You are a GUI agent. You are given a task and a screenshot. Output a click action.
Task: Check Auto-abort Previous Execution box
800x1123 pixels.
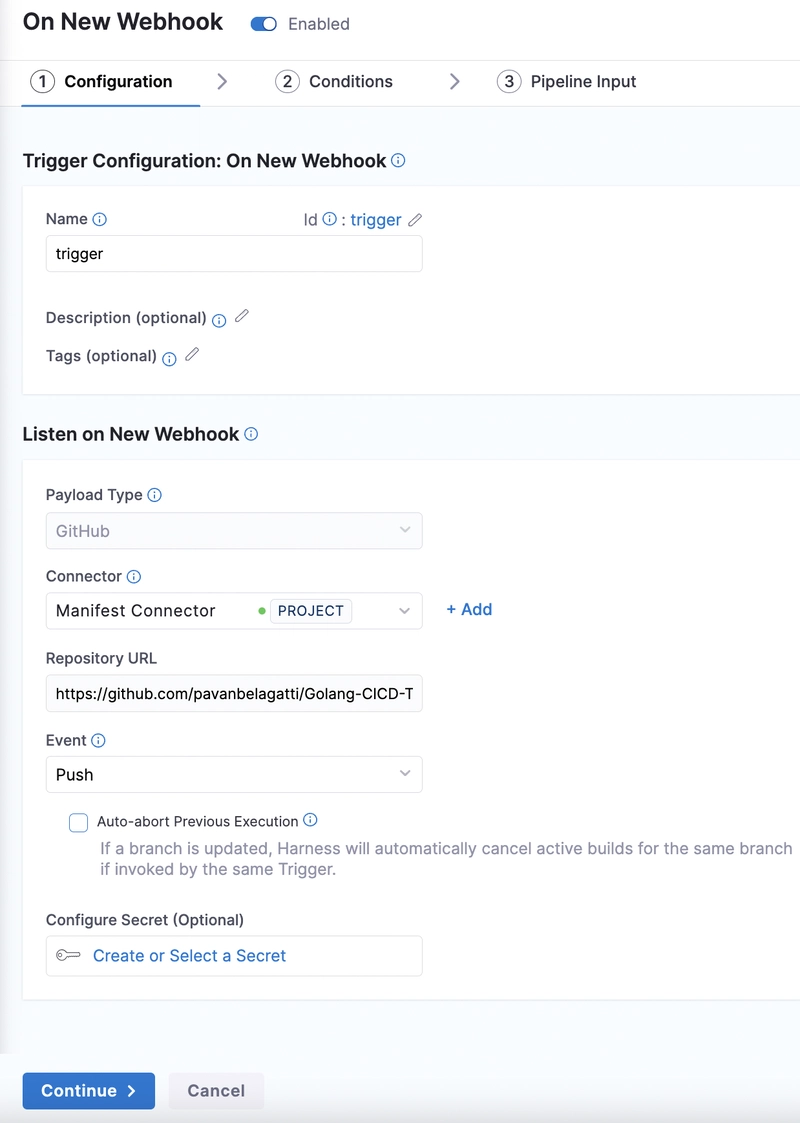tap(78, 822)
